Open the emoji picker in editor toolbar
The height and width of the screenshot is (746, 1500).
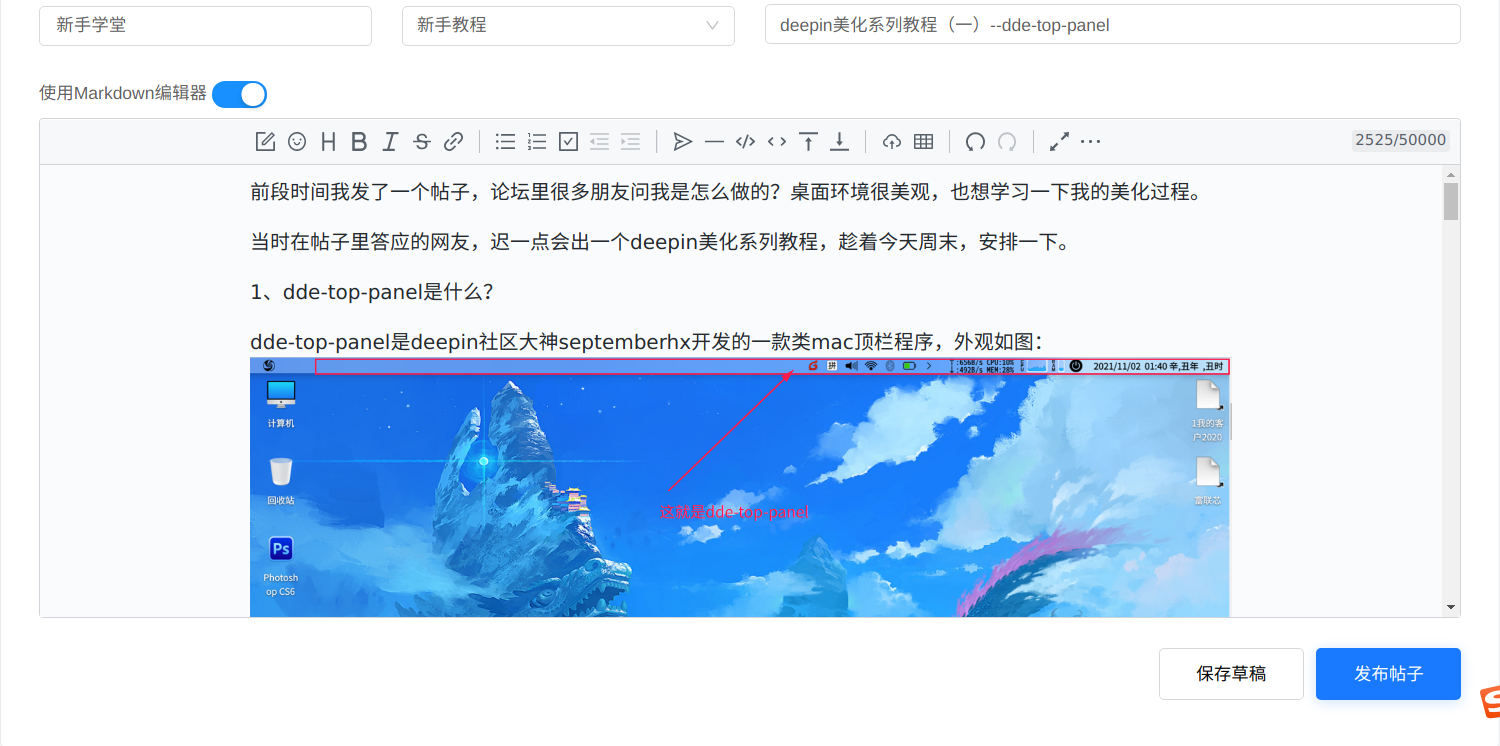point(297,142)
